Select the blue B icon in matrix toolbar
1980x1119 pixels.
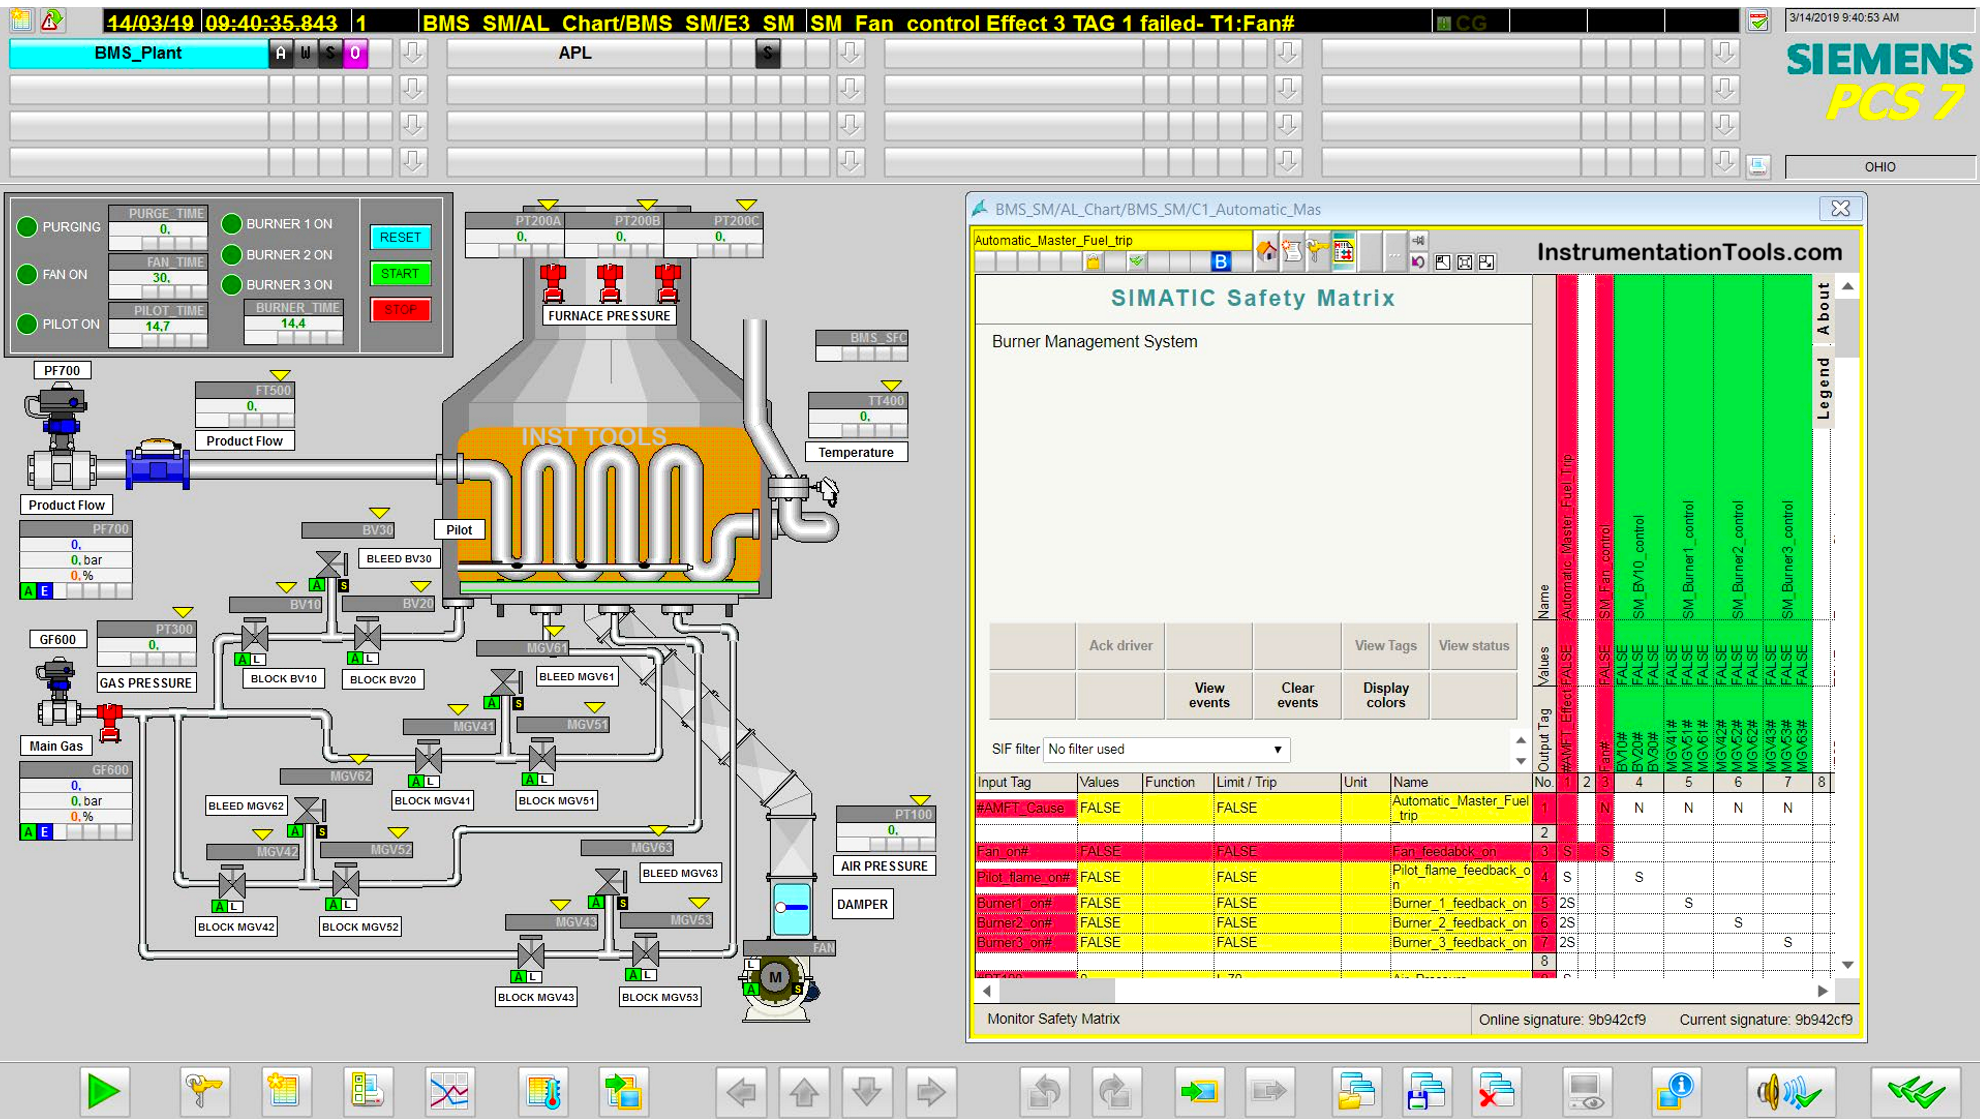click(x=1220, y=260)
